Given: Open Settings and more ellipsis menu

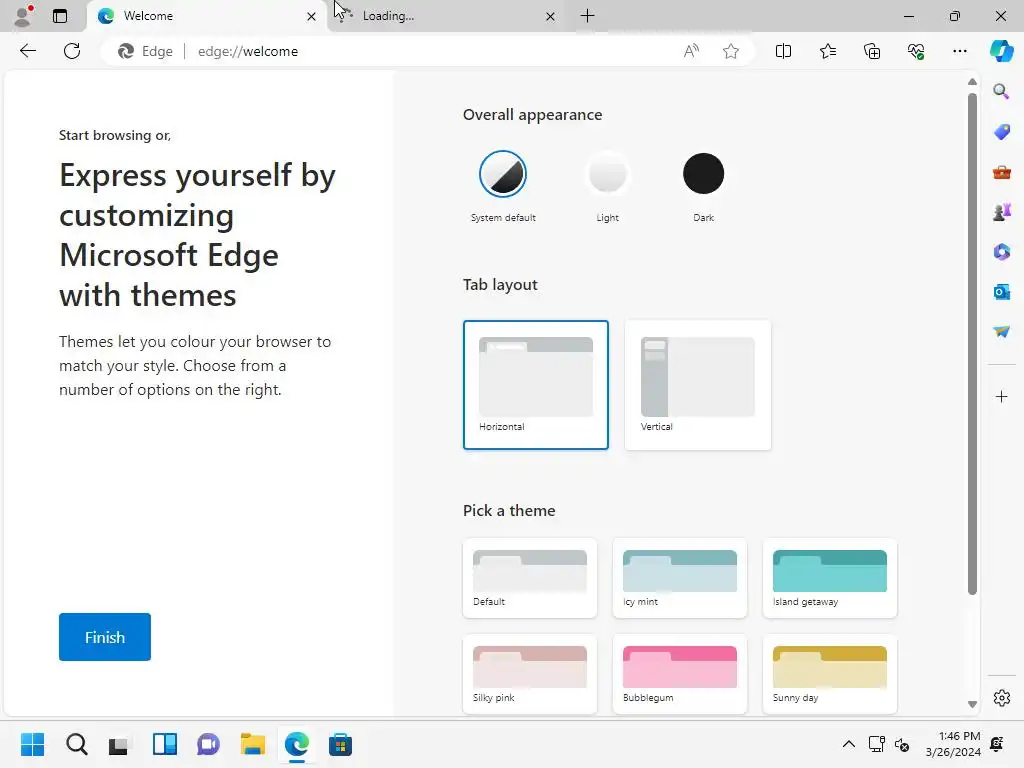Looking at the screenshot, I should [959, 51].
